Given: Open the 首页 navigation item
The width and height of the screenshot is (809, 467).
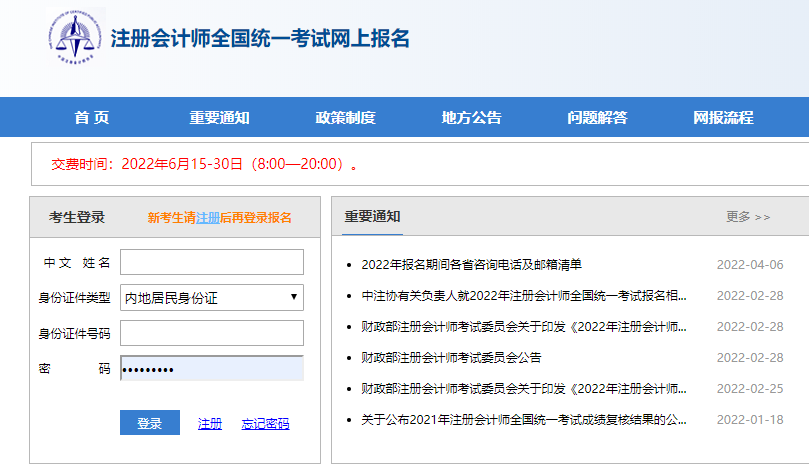Looking at the screenshot, I should tap(92, 118).
